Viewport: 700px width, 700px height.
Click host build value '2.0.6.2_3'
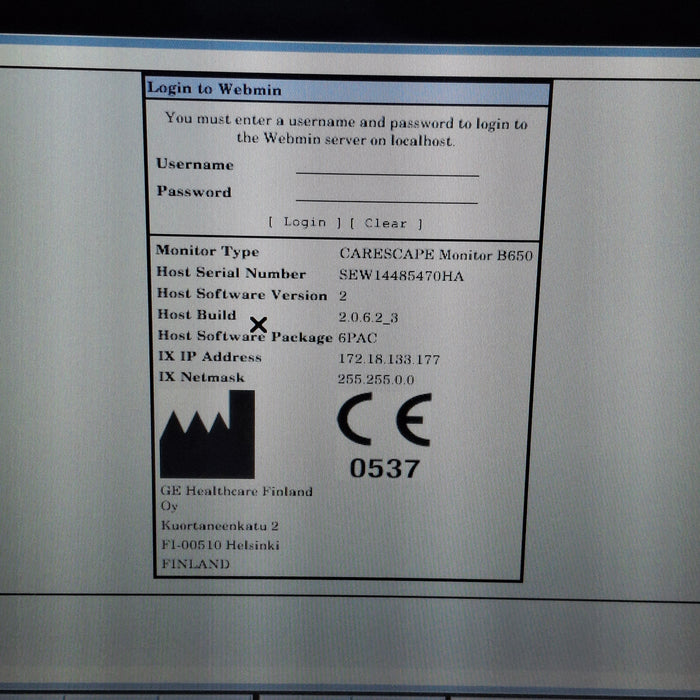pos(368,317)
